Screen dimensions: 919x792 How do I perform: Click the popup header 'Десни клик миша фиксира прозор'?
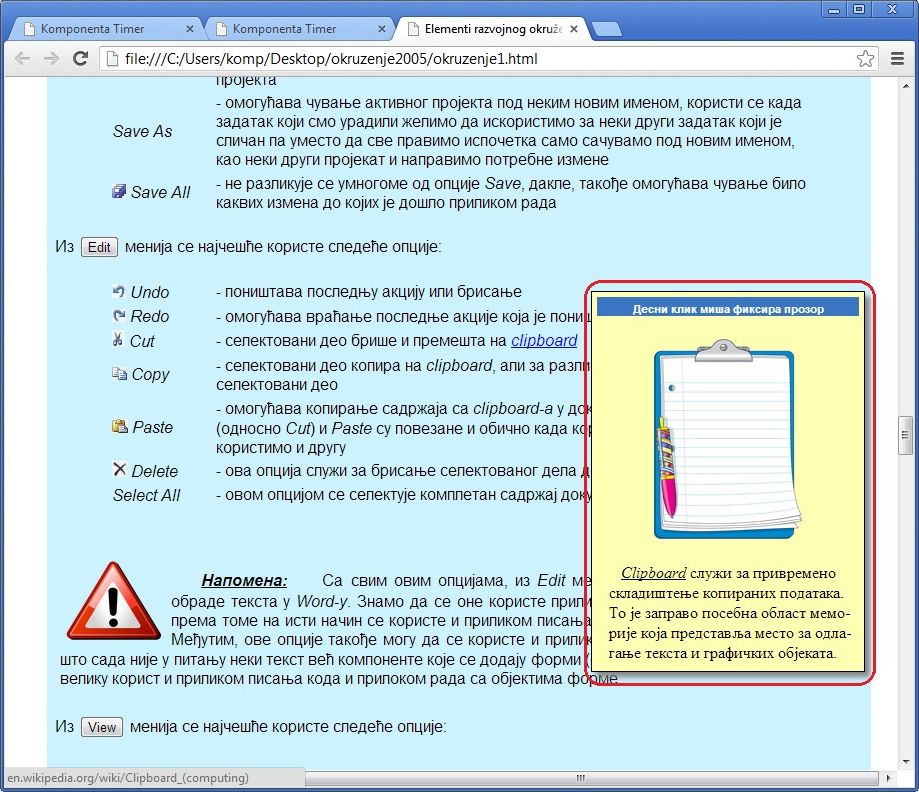click(728, 309)
